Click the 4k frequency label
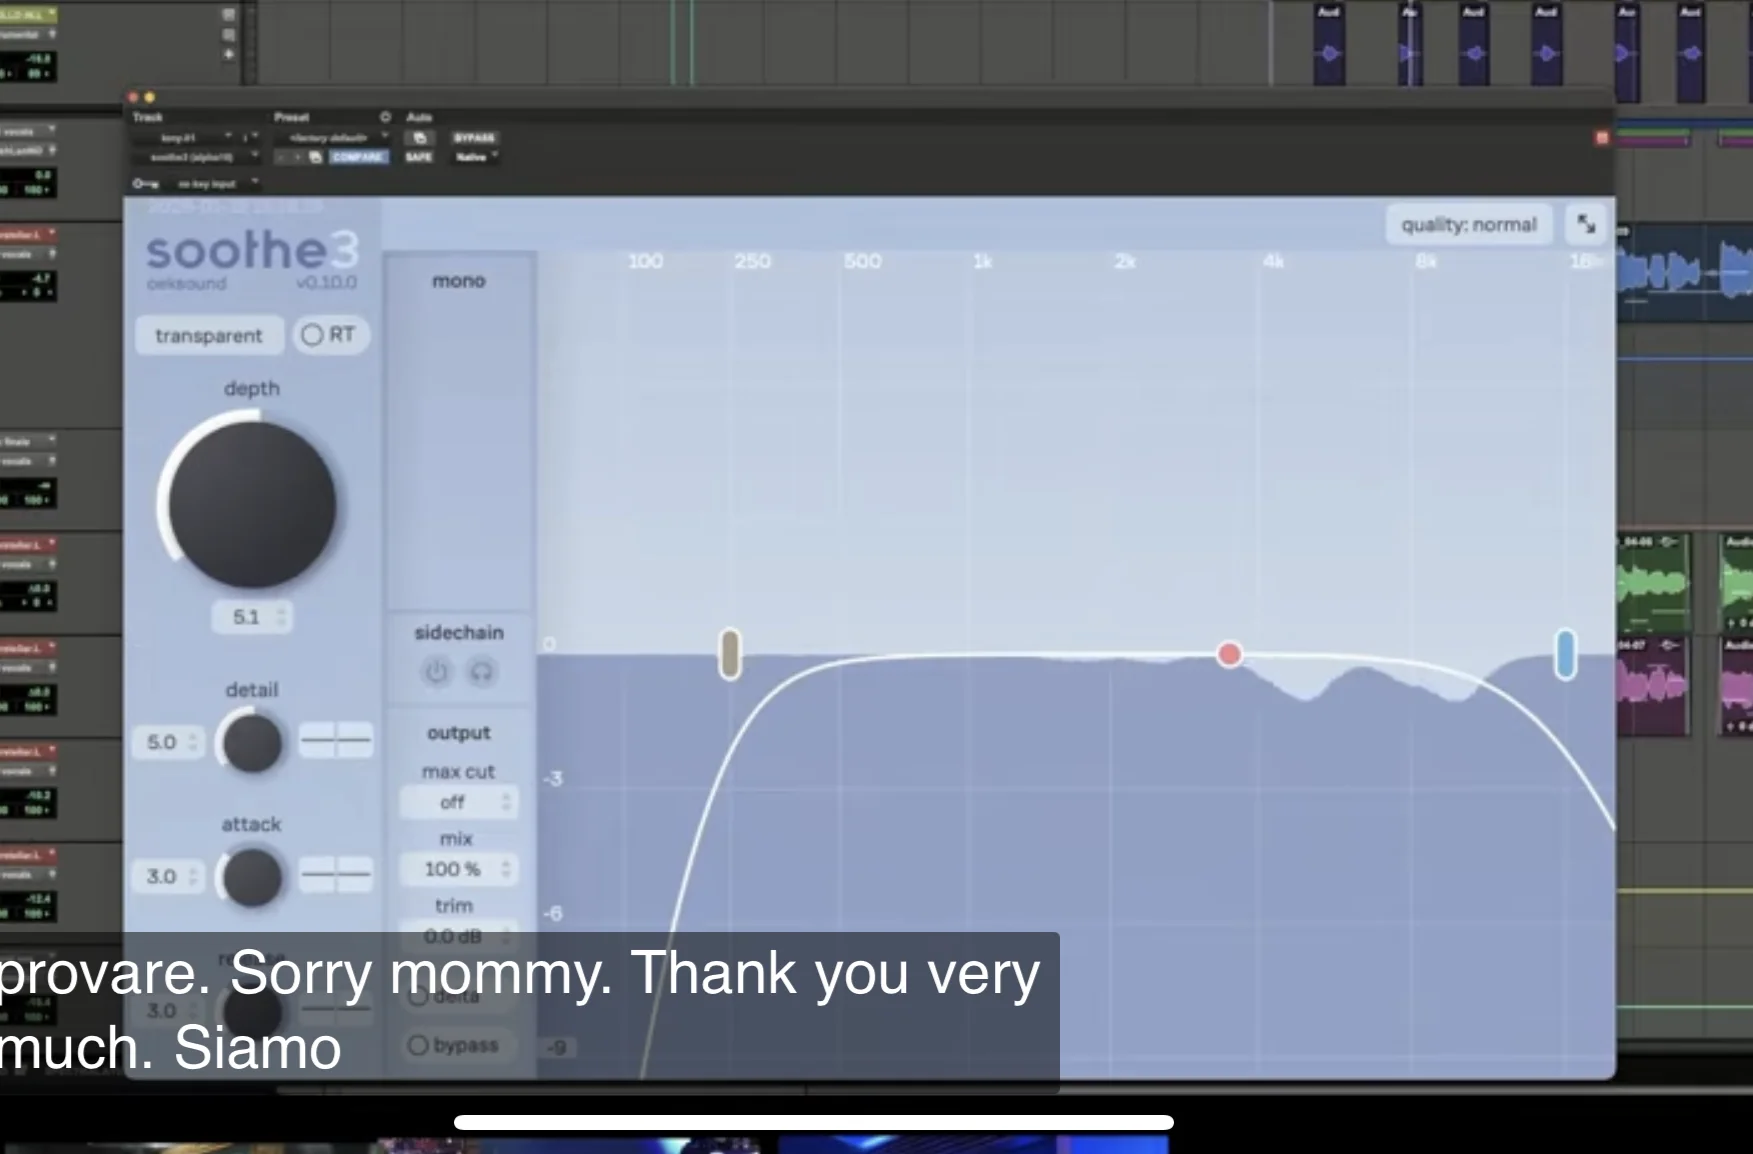The height and width of the screenshot is (1154, 1753). pos(1273,261)
